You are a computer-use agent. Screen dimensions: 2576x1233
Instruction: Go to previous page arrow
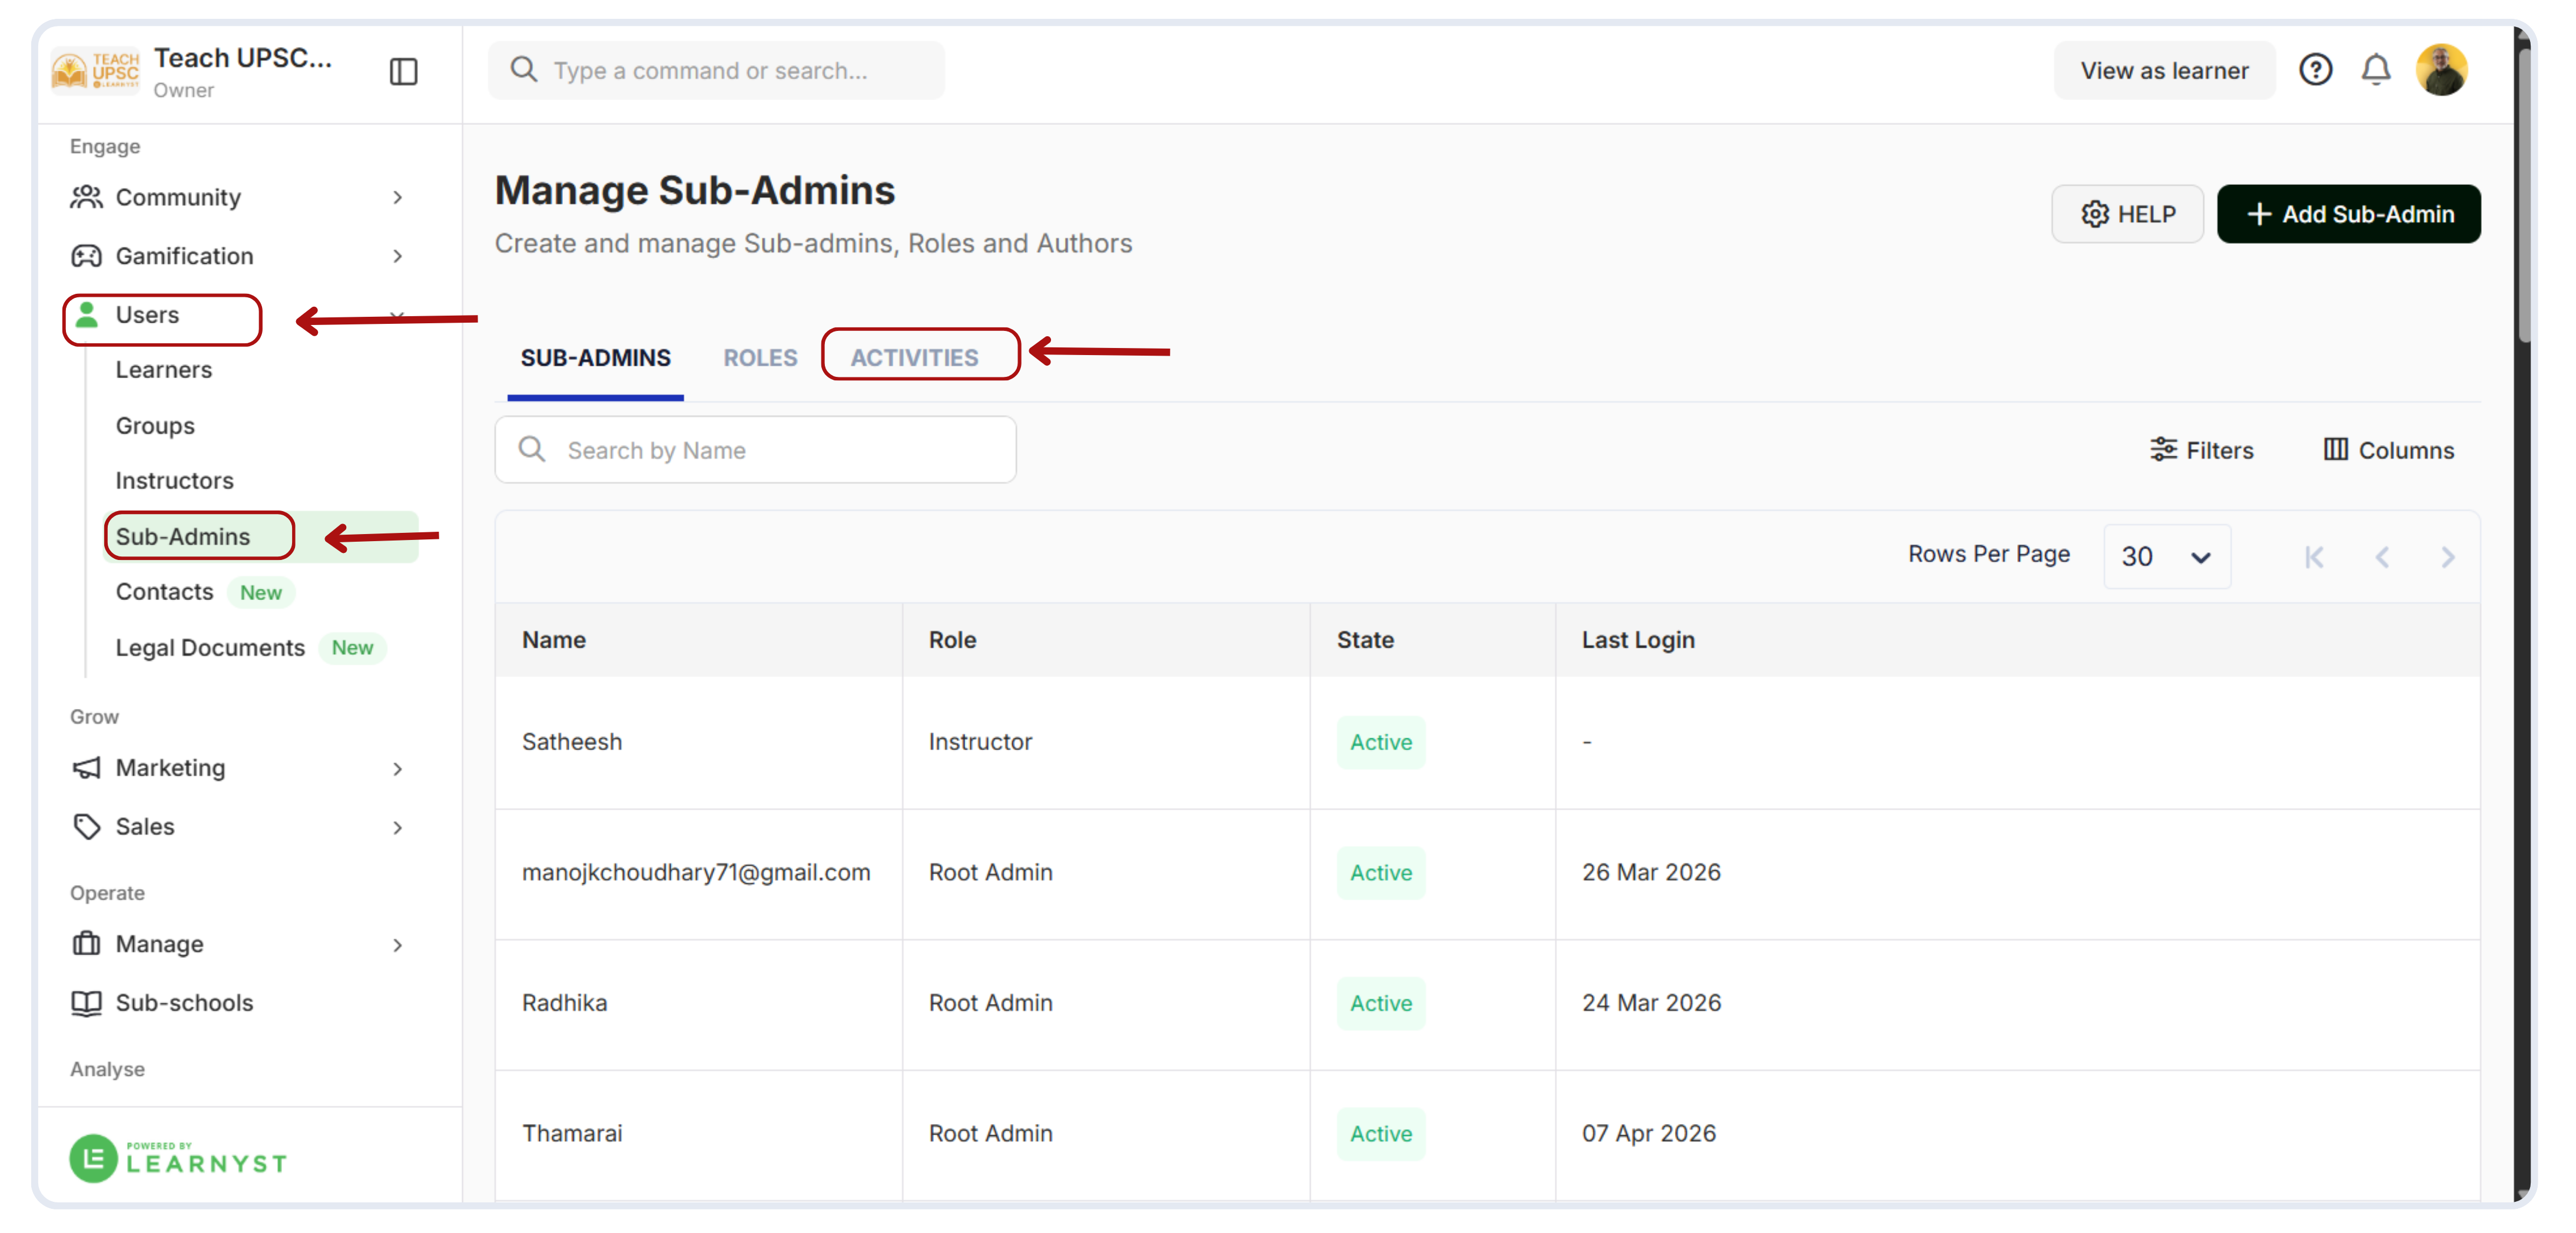coord(2382,557)
